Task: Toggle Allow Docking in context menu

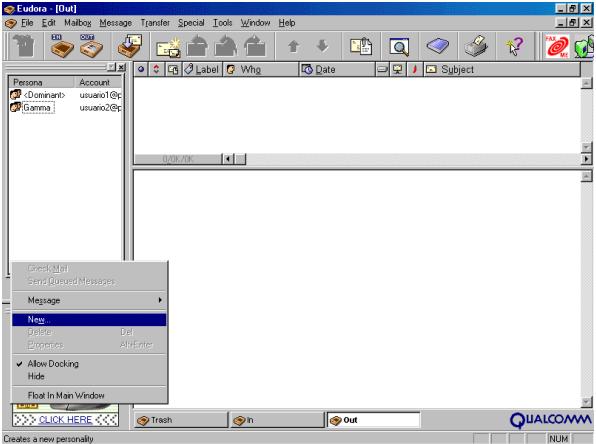Action: [89, 364]
